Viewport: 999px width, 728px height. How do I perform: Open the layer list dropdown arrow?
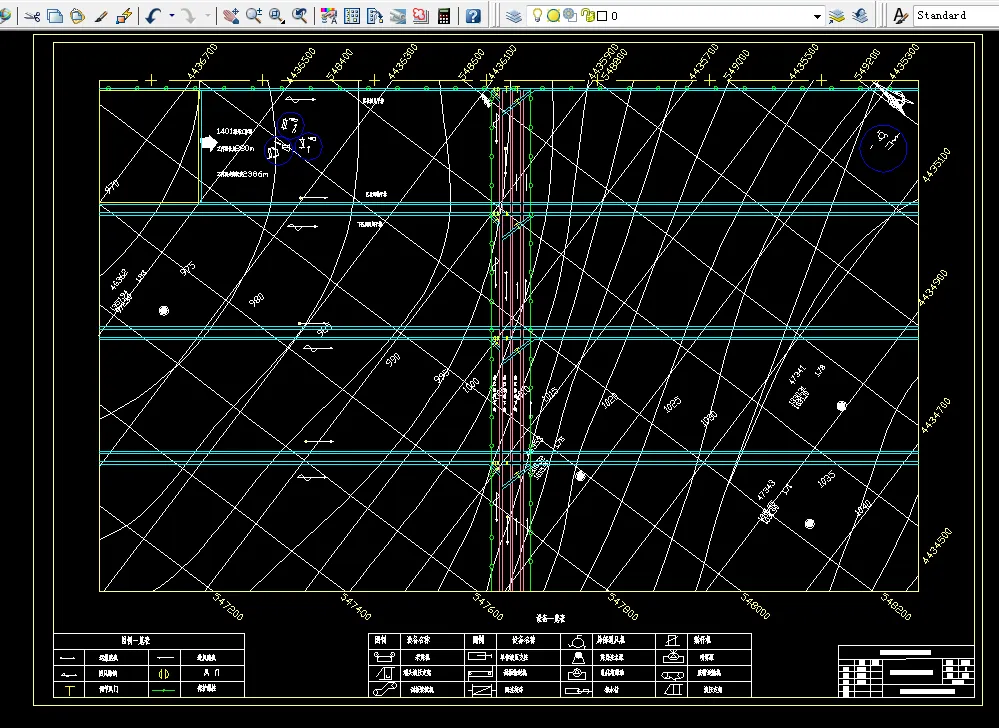[x=817, y=17]
